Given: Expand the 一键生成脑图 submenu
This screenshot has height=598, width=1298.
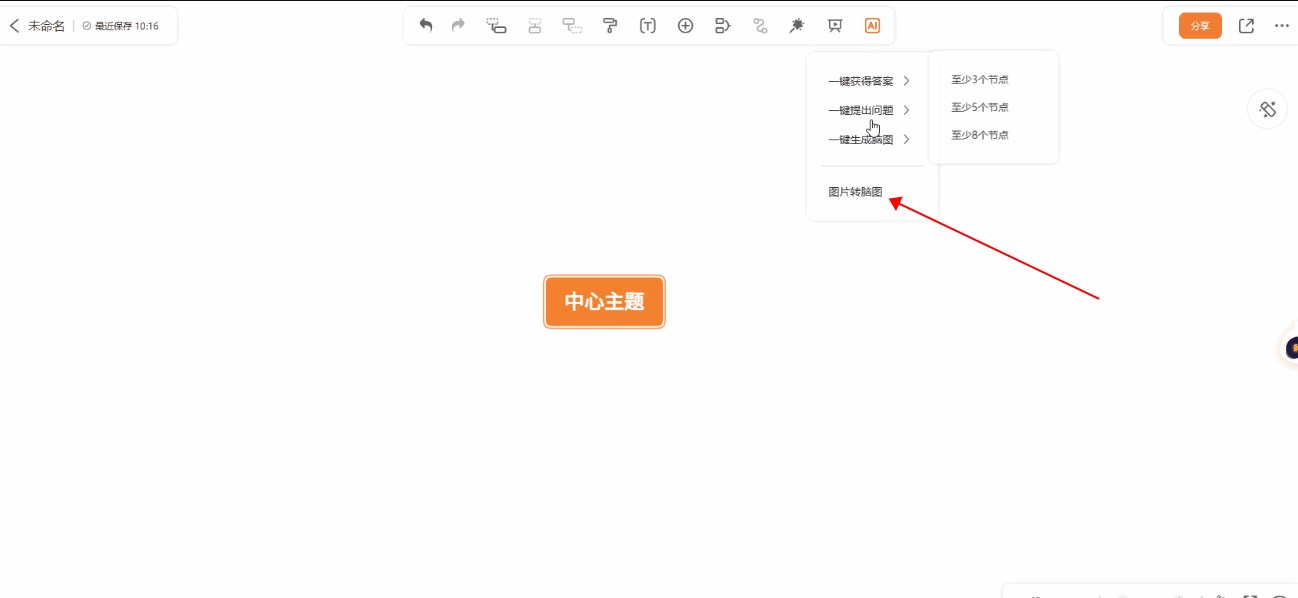Looking at the screenshot, I should click(x=868, y=140).
